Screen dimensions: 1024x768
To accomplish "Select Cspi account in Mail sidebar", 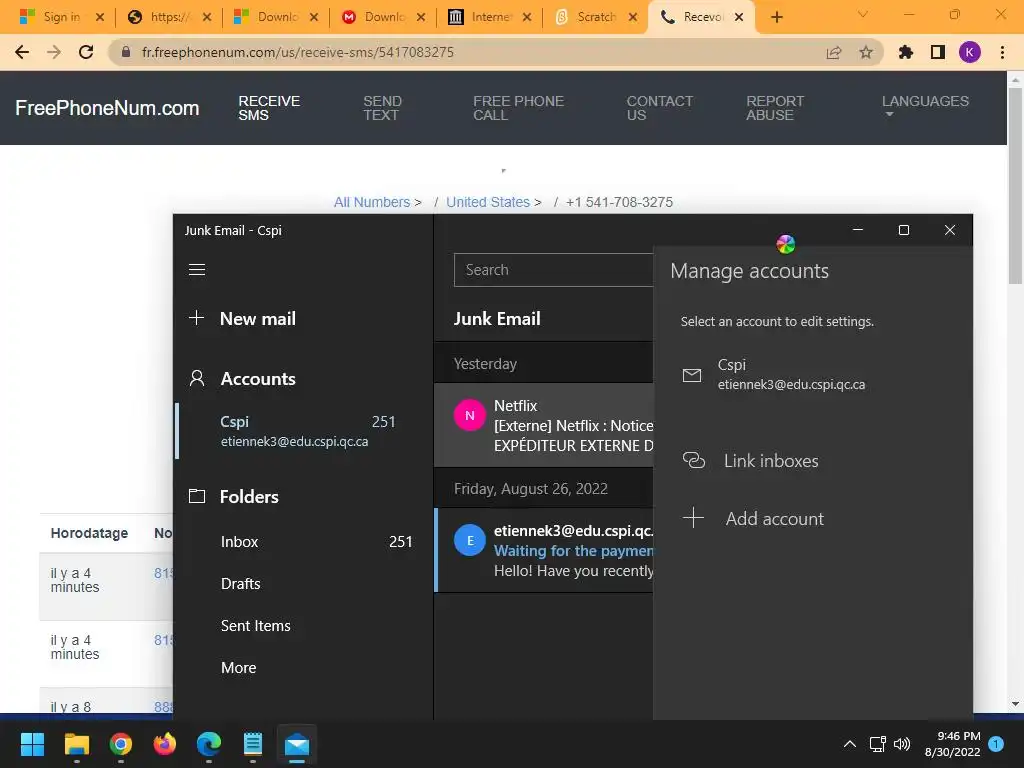I will 304,430.
